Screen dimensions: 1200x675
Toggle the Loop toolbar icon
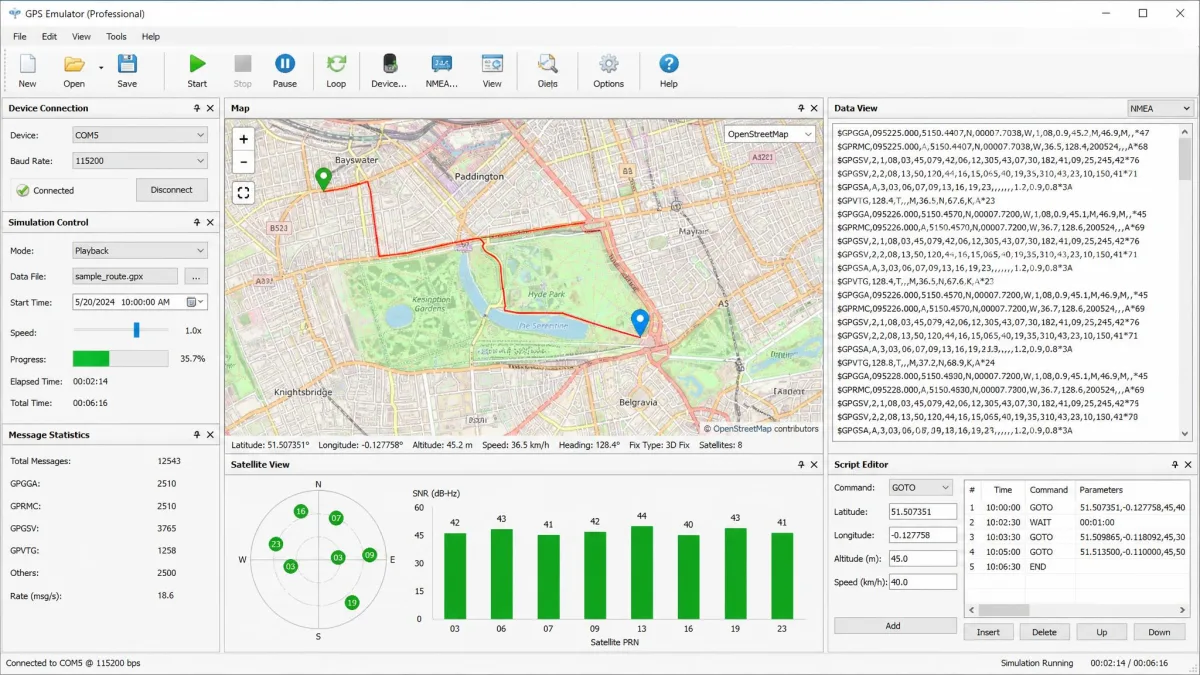coord(336,65)
